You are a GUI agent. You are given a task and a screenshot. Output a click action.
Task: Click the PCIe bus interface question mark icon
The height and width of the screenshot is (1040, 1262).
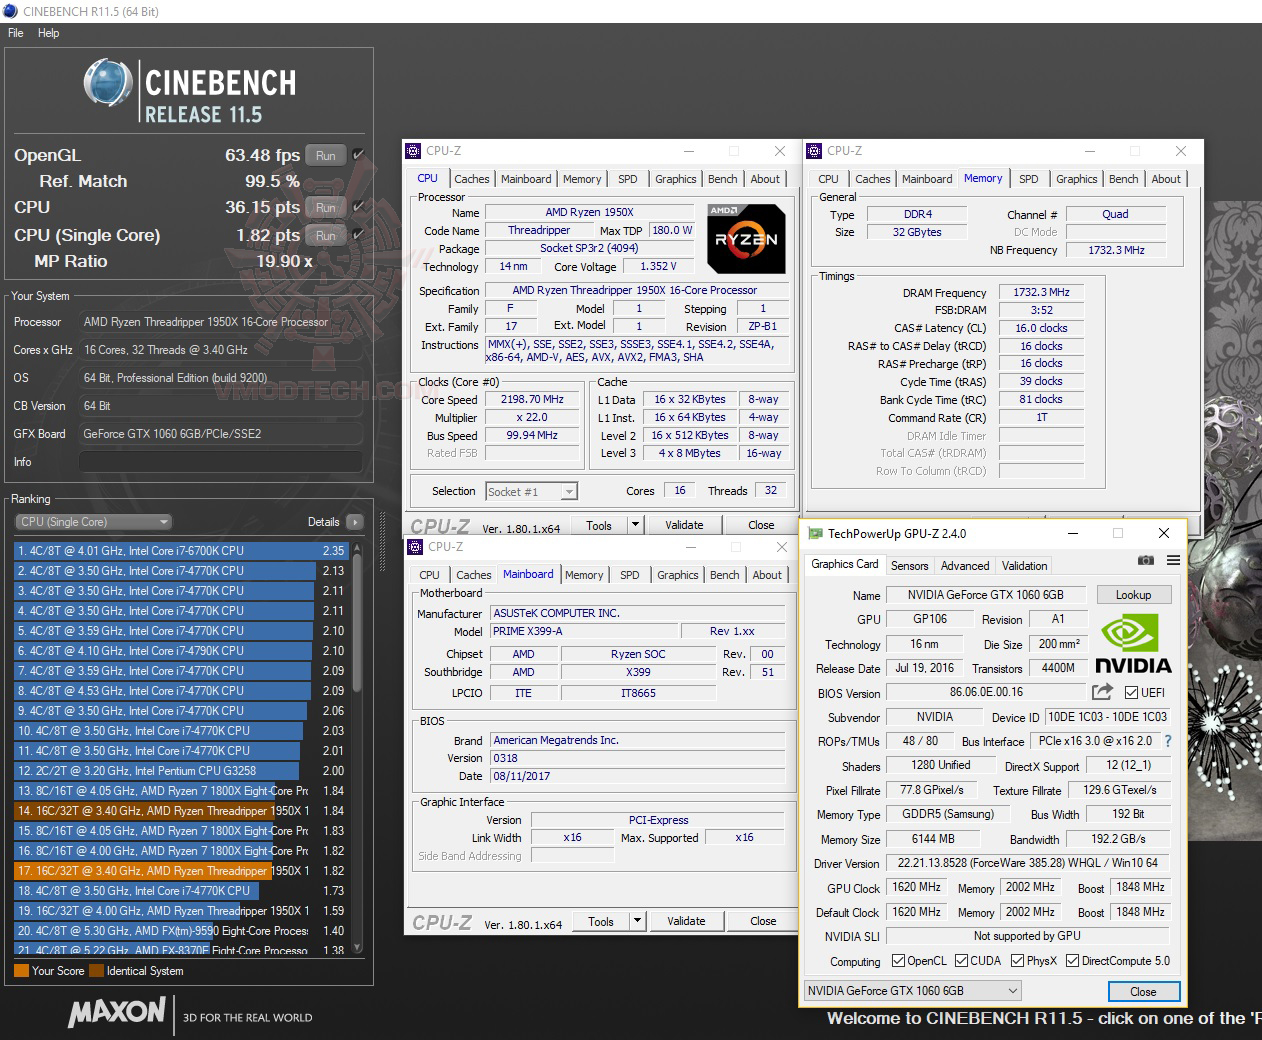(1168, 741)
